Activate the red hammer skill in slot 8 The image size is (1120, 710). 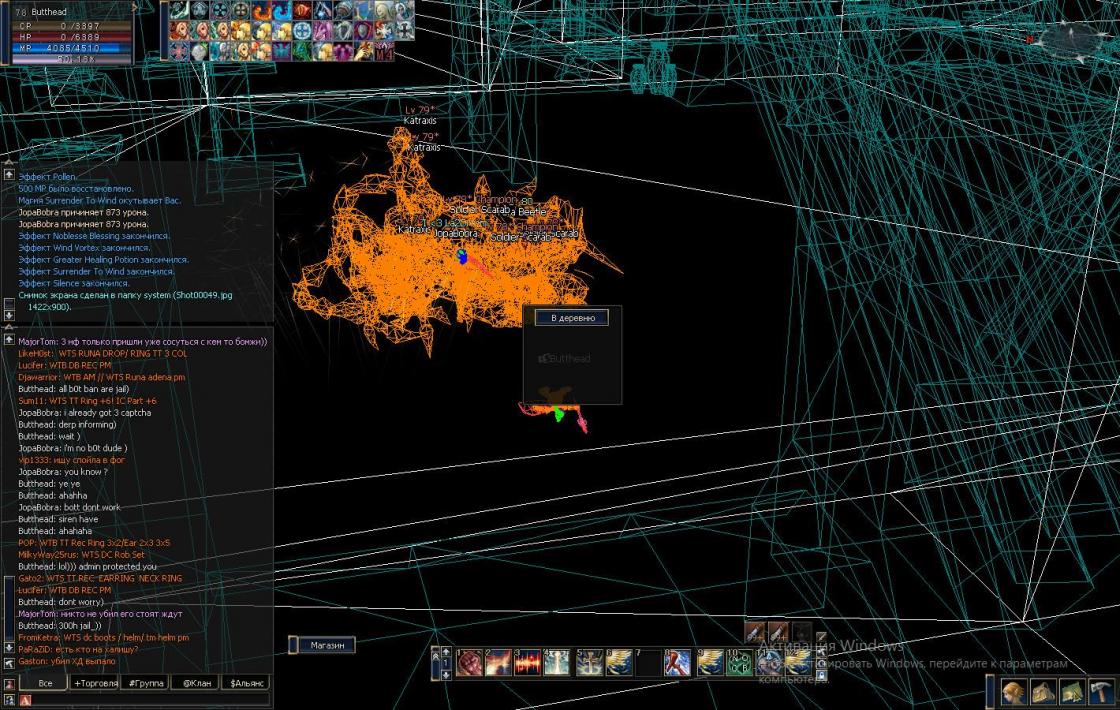click(678, 662)
